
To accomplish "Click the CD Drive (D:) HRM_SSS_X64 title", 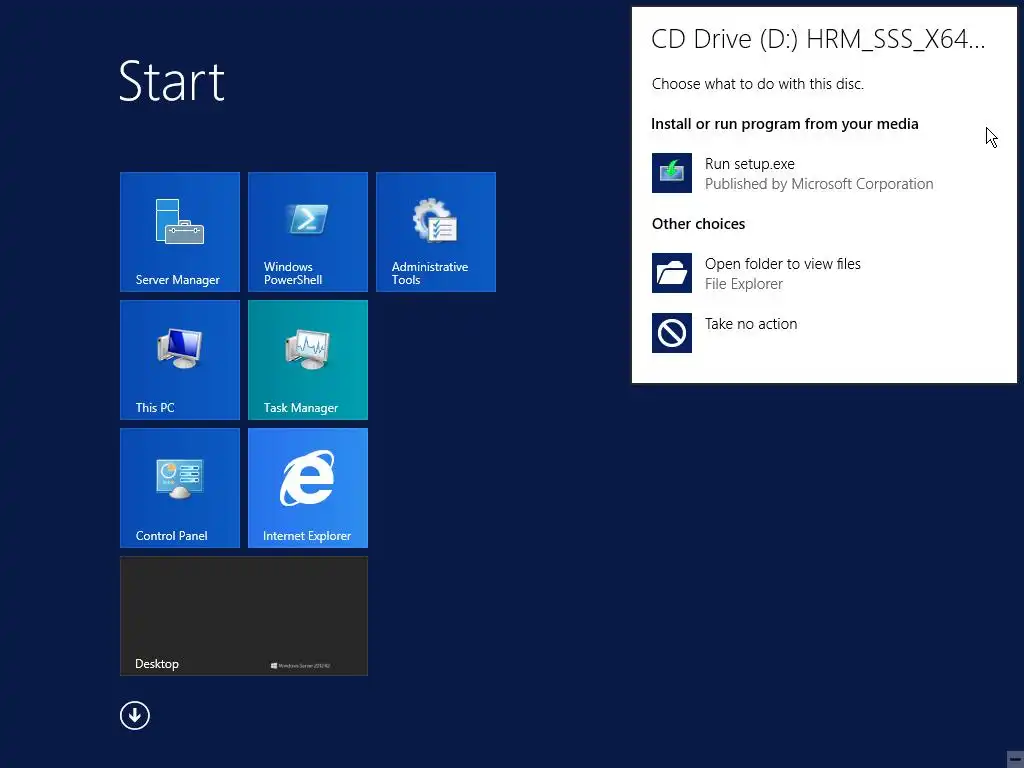I will point(818,39).
